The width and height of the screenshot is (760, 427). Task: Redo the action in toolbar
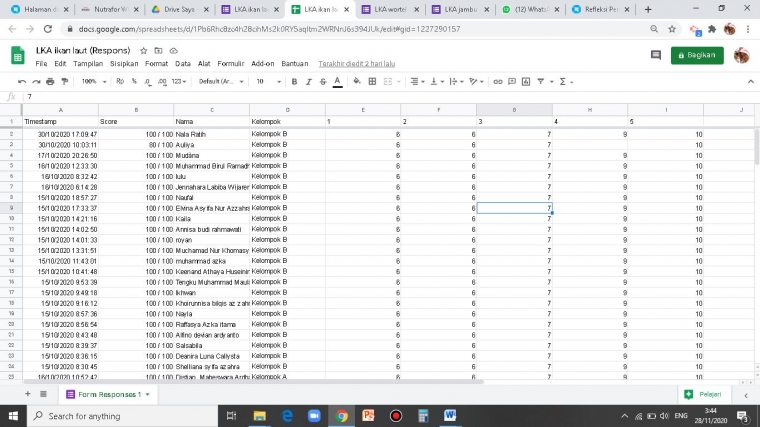pos(36,81)
